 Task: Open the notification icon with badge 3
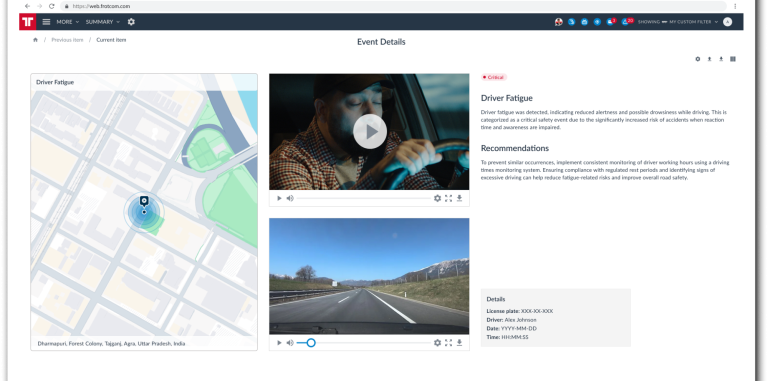click(x=610, y=22)
